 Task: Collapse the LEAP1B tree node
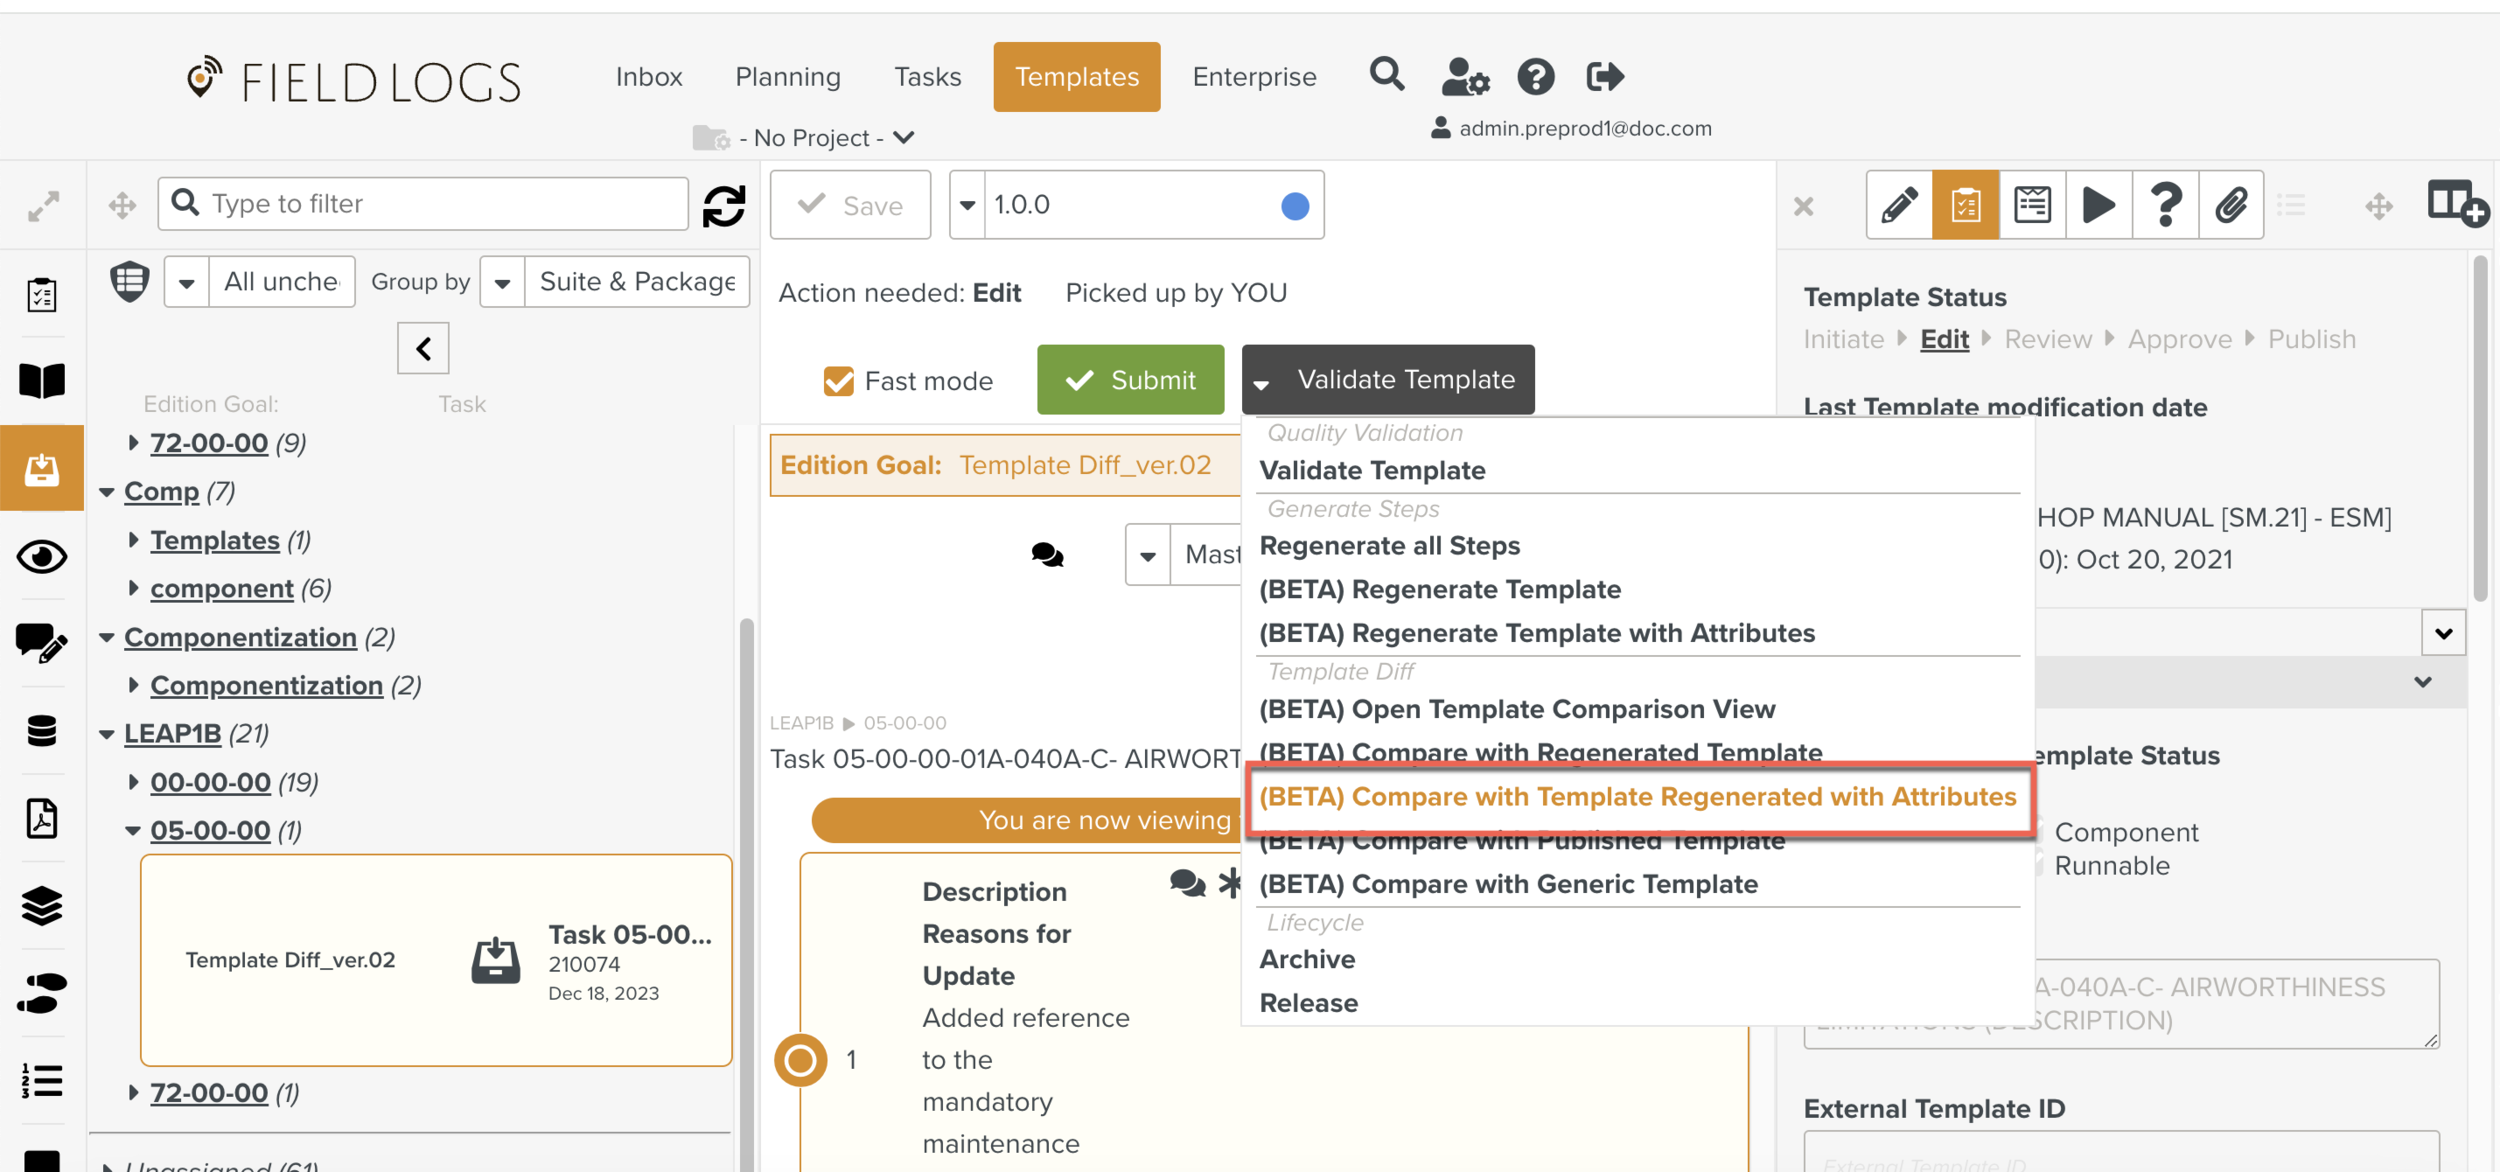click(108, 733)
